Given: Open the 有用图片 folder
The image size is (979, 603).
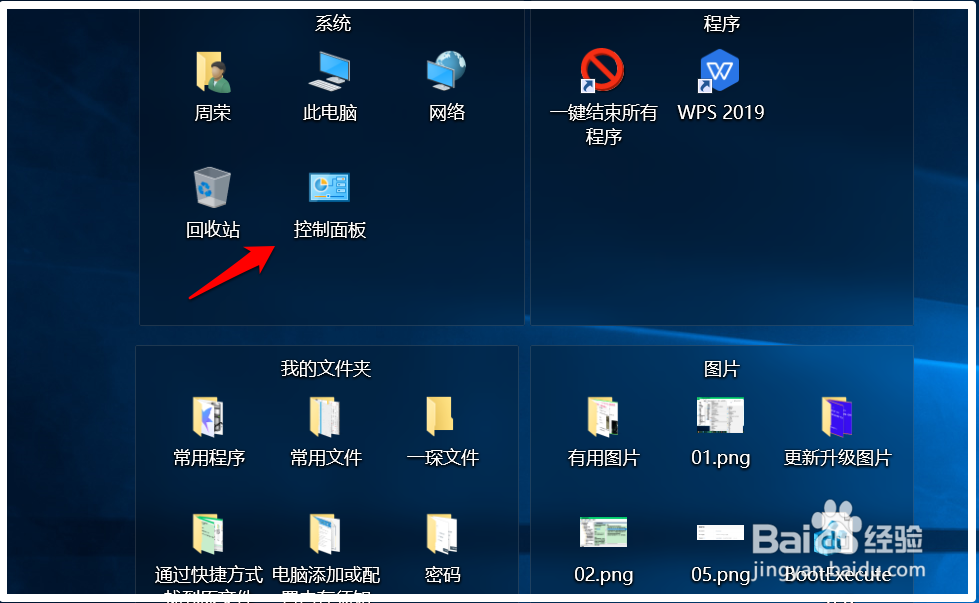Looking at the screenshot, I should click(x=601, y=418).
